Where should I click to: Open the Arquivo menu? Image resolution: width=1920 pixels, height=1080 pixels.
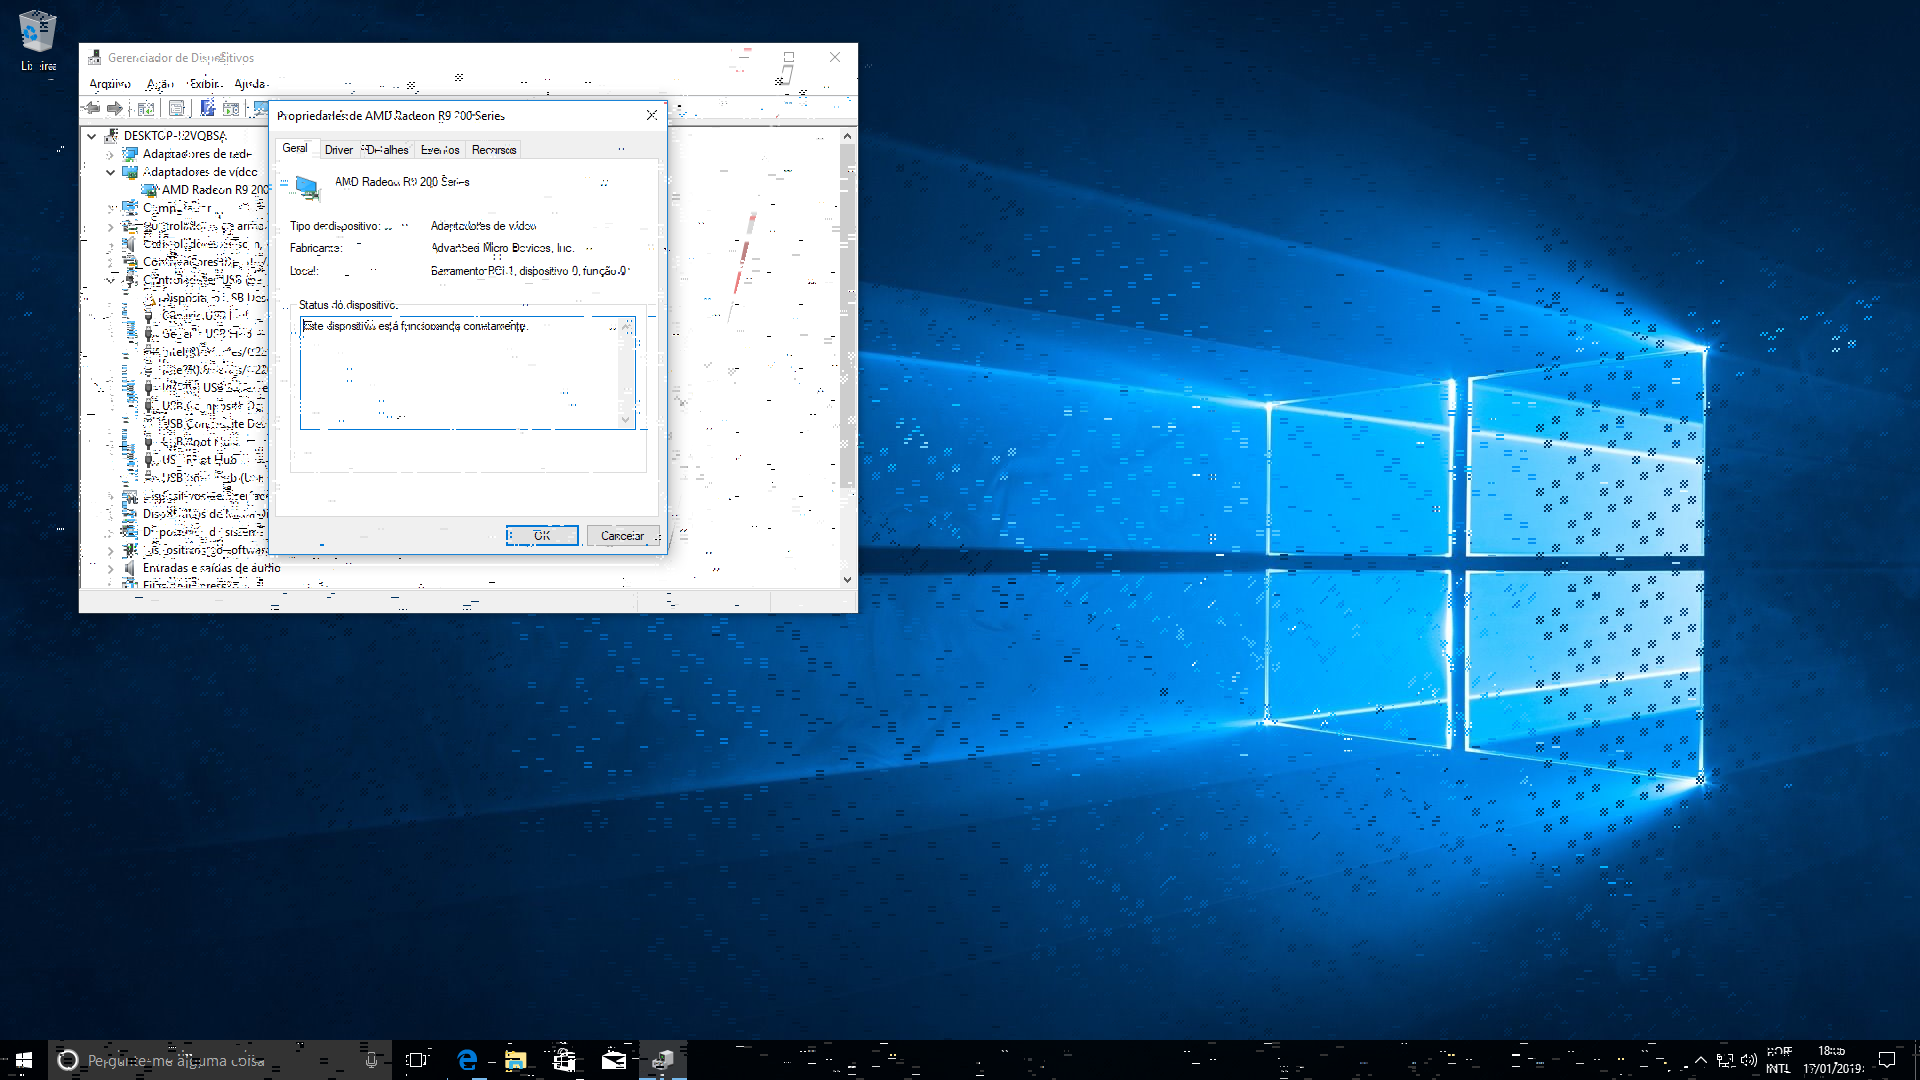point(110,84)
